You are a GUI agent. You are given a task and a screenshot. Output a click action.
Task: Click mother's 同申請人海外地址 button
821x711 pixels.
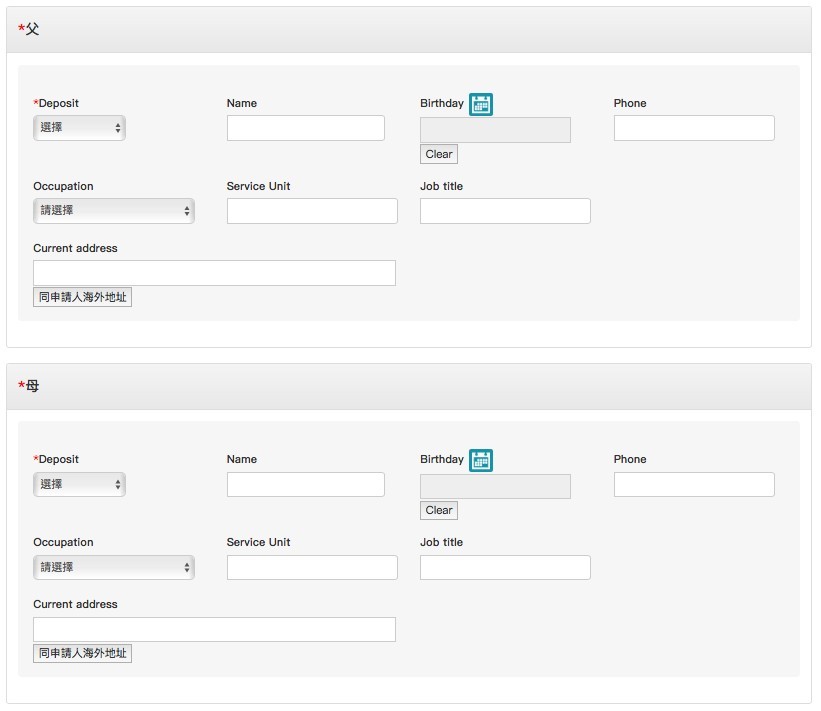click(82, 653)
